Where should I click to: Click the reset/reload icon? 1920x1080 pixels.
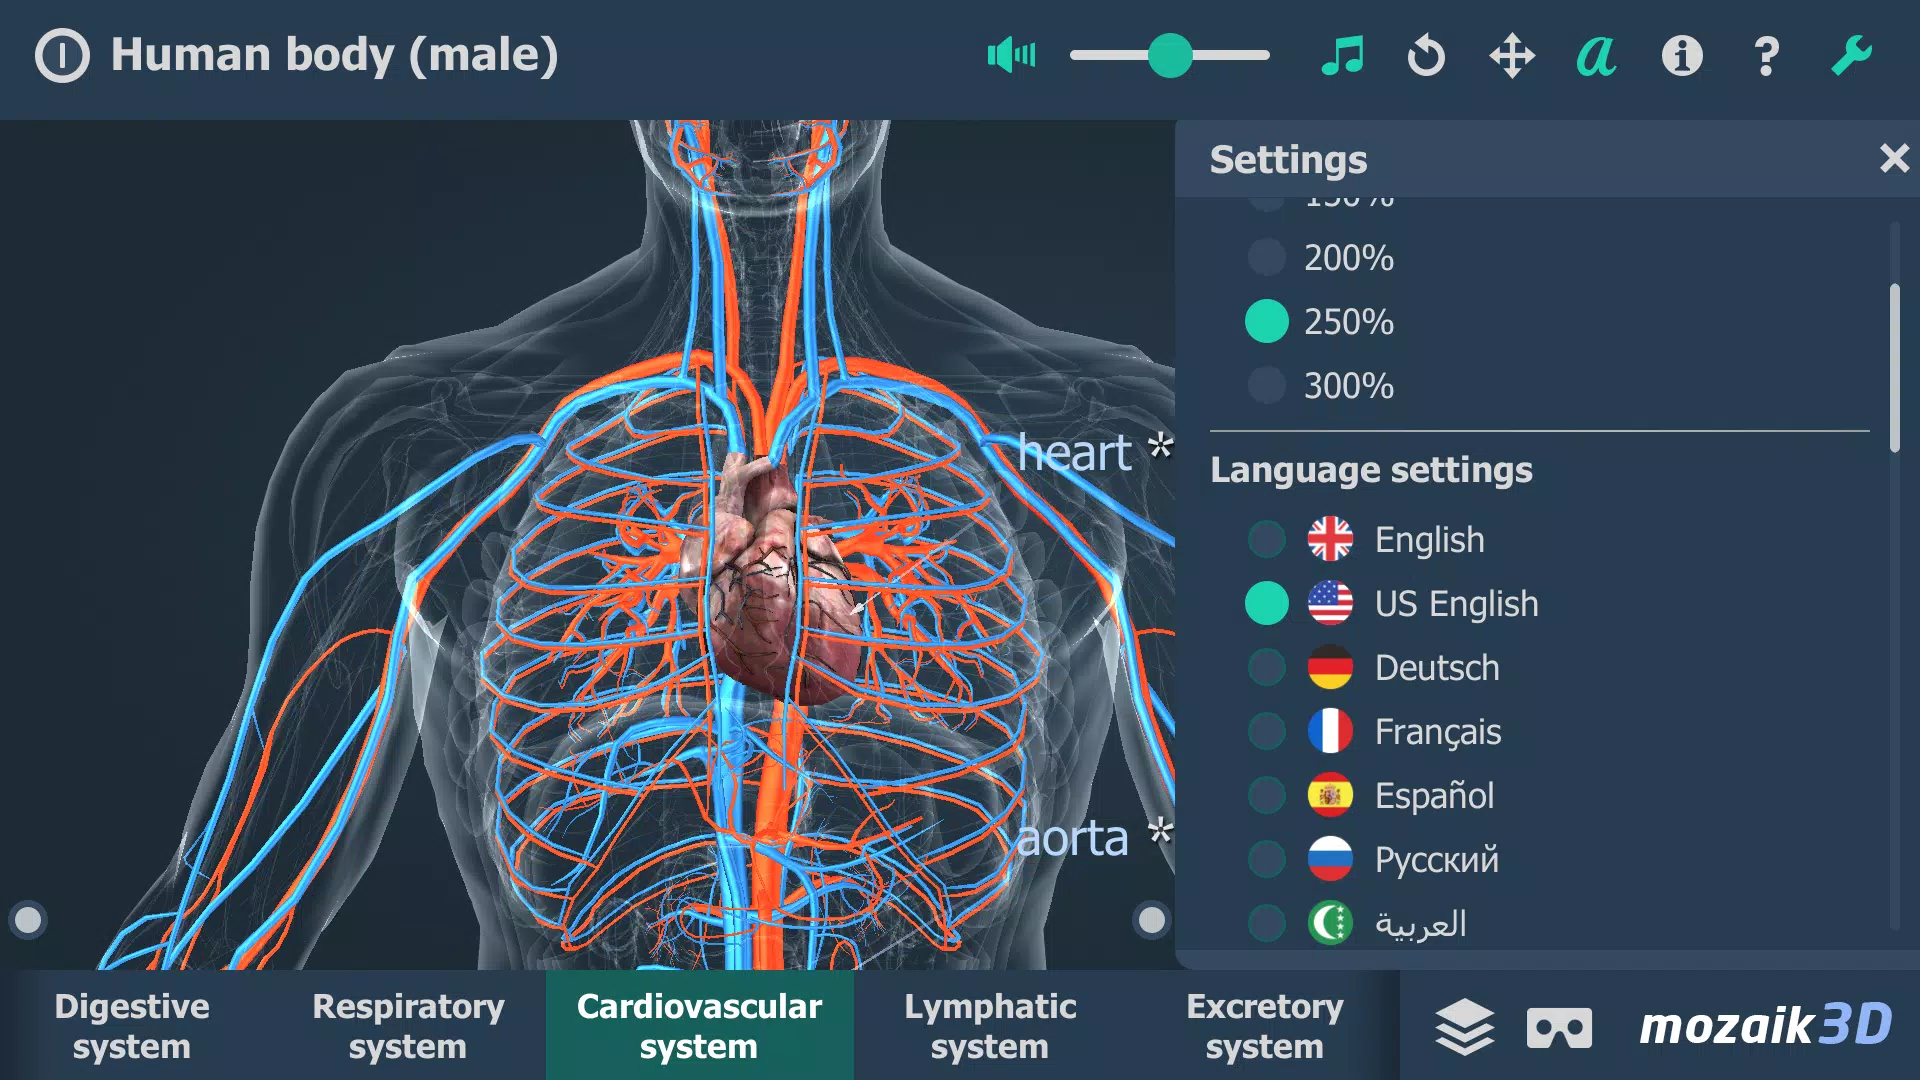click(1427, 55)
